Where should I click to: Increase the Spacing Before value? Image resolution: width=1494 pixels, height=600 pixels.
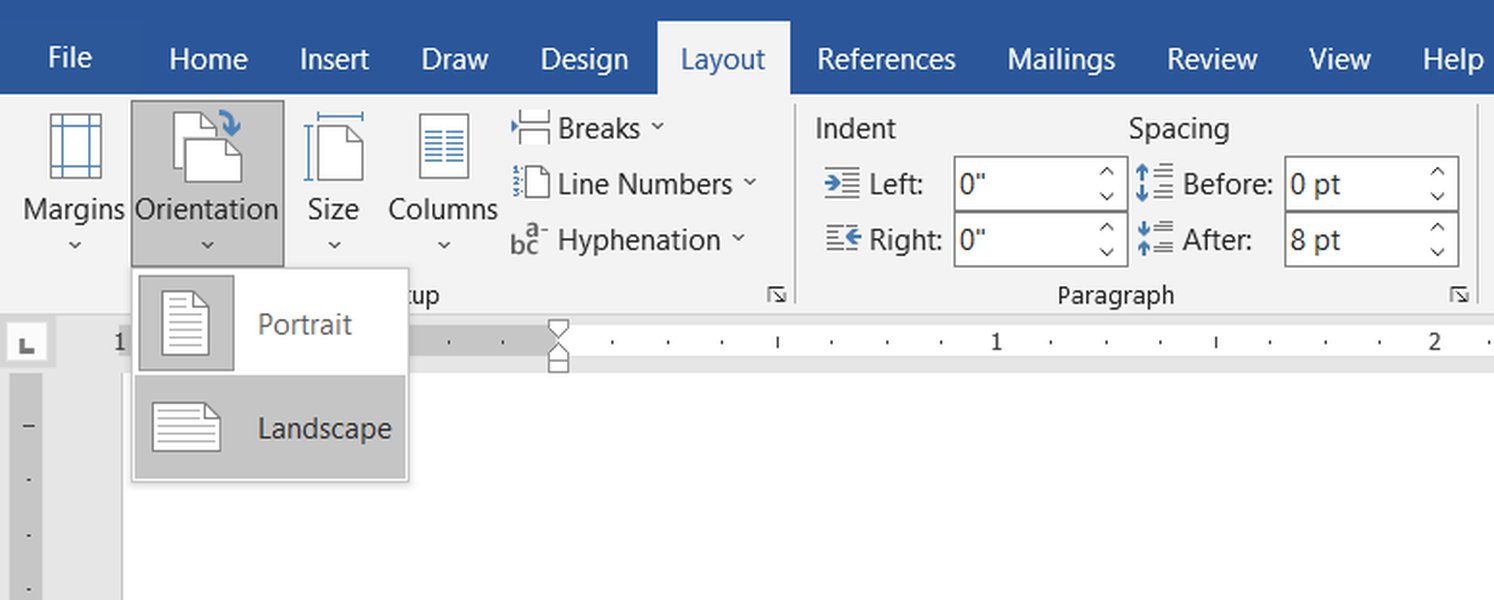pyautogui.click(x=1438, y=171)
